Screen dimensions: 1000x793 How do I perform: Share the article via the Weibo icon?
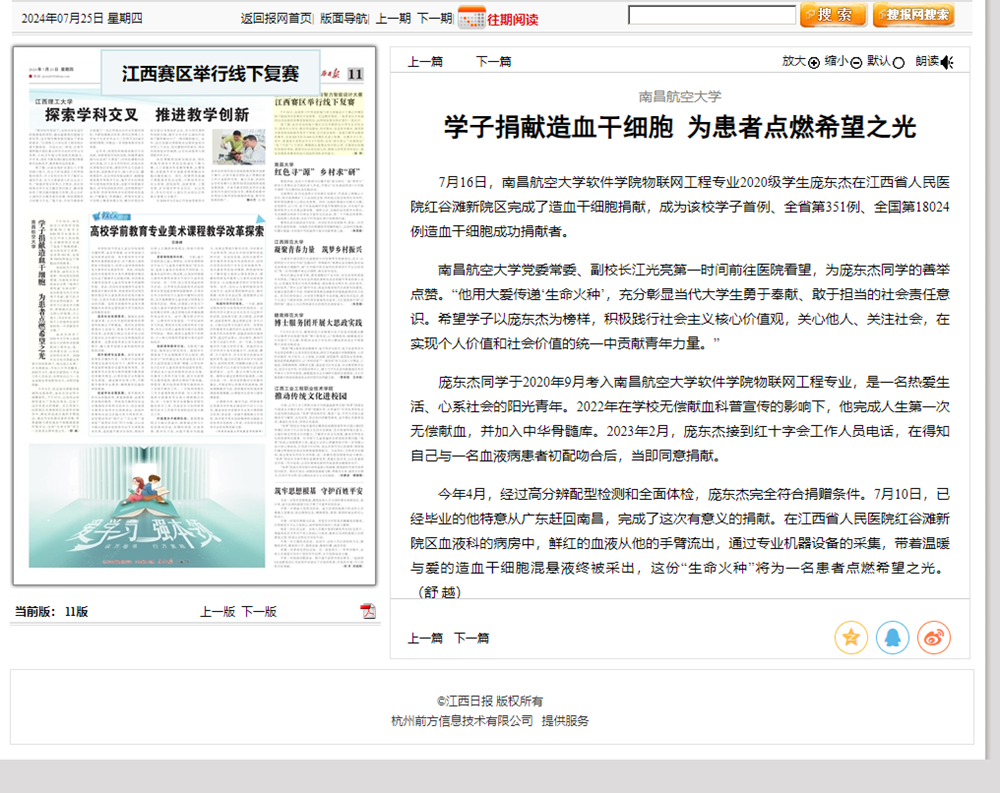pyautogui.click(x=933, y=637)
